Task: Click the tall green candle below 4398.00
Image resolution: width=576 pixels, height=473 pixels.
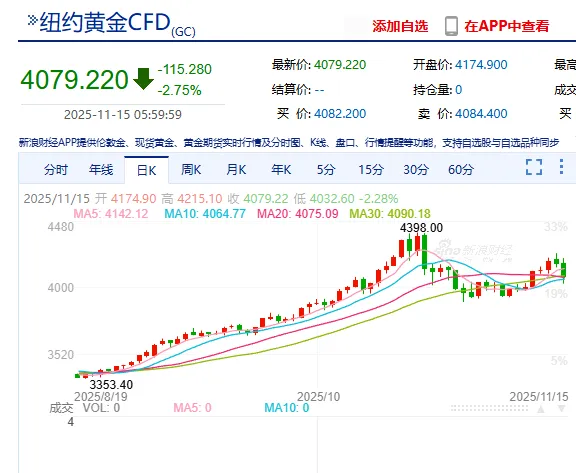Action: tap(425, 254)
